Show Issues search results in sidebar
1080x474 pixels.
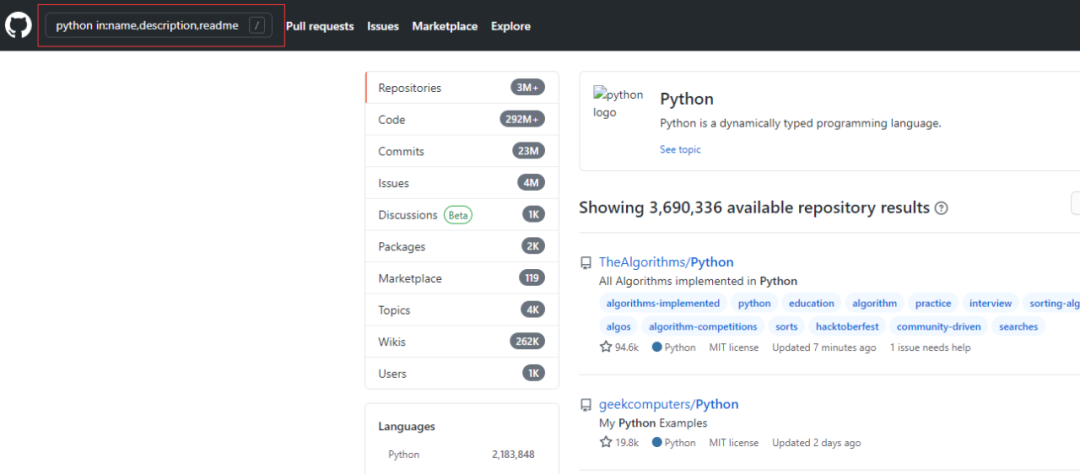(461, 183)
